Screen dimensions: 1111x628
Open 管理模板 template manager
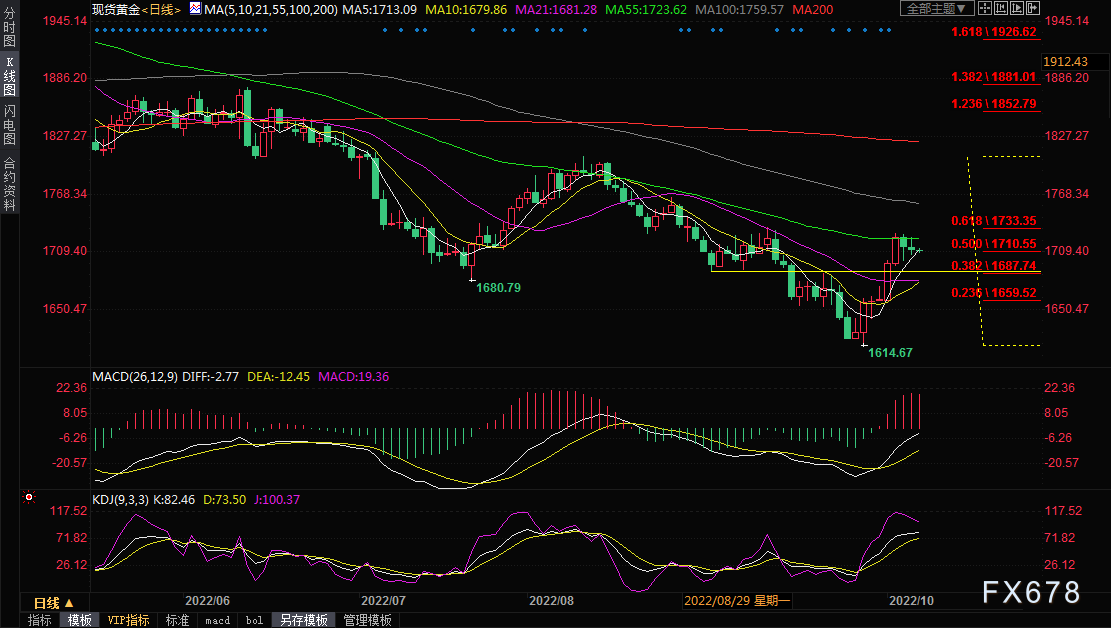point(367,620)
